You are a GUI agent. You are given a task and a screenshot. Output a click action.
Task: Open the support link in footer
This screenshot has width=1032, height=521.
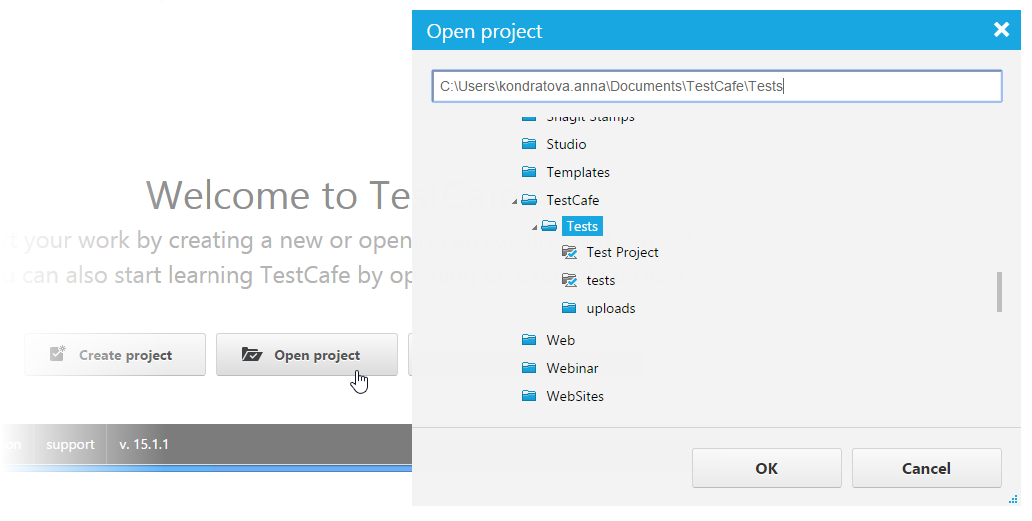70,445
